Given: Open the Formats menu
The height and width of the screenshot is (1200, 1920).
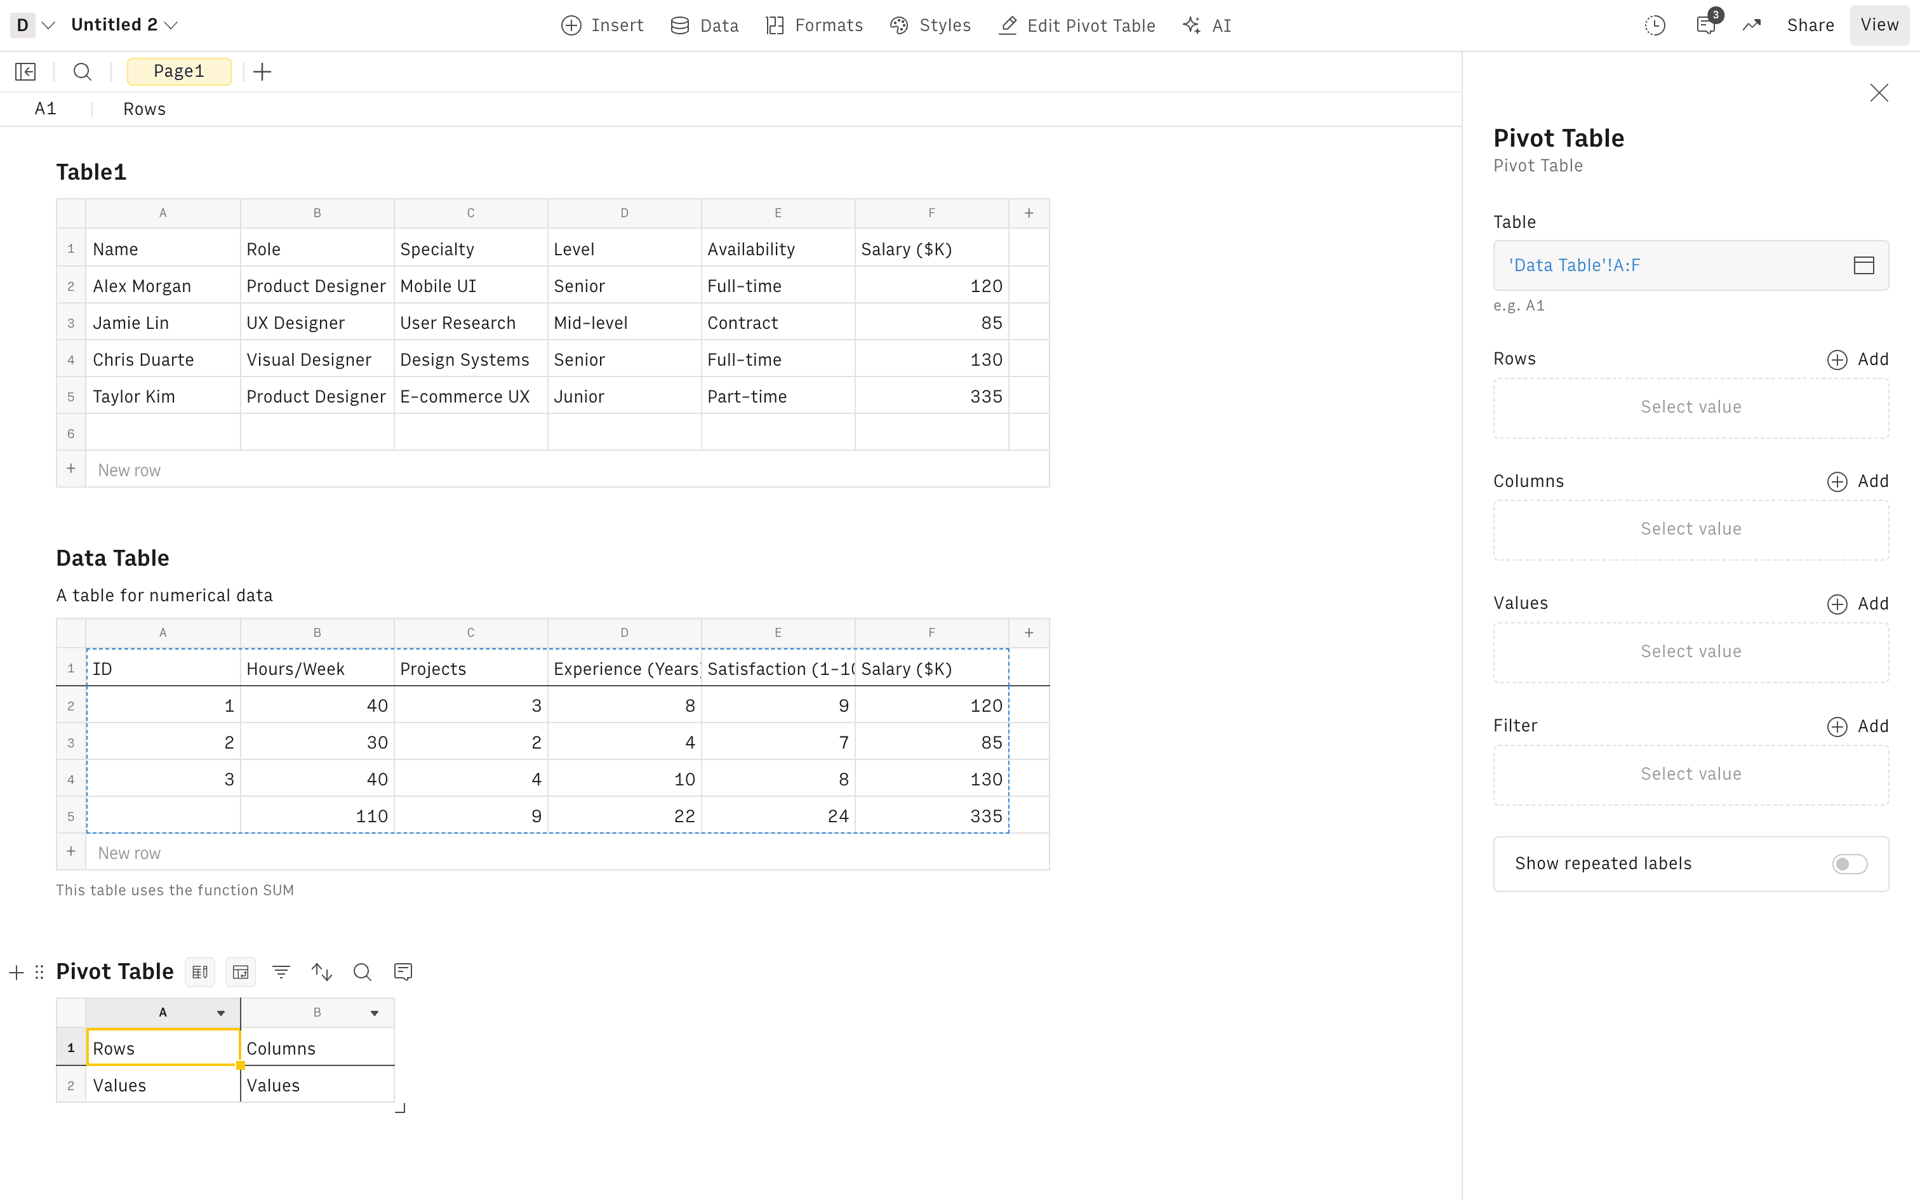Looking at the screenshot, I should pyautogui.click(x=814, y=26).
